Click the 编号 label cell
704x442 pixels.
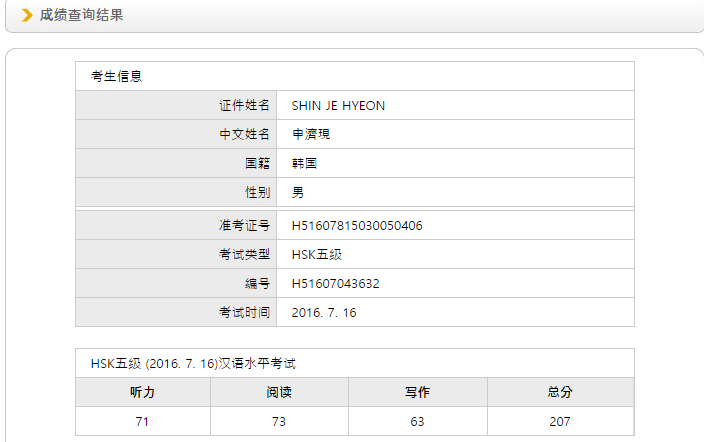(176, 283)
